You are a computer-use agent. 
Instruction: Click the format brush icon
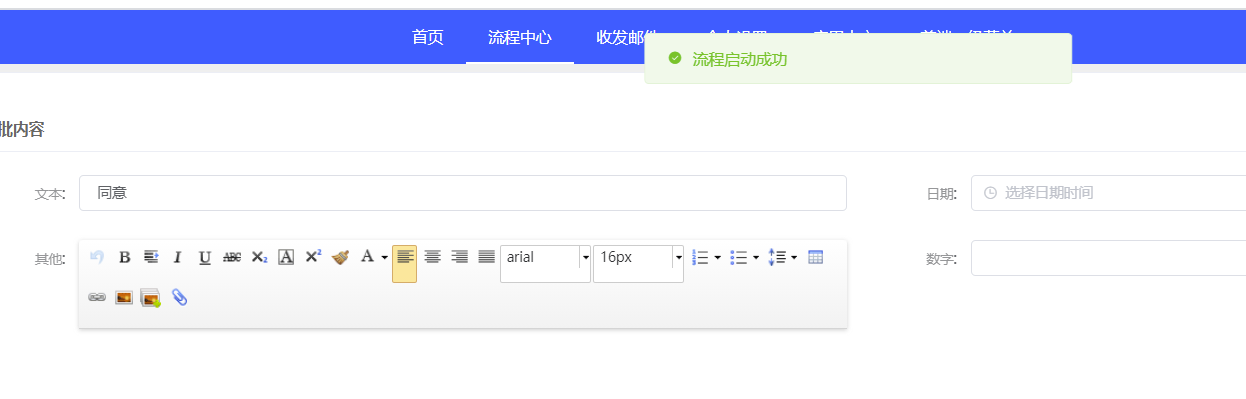click(340, 257)
